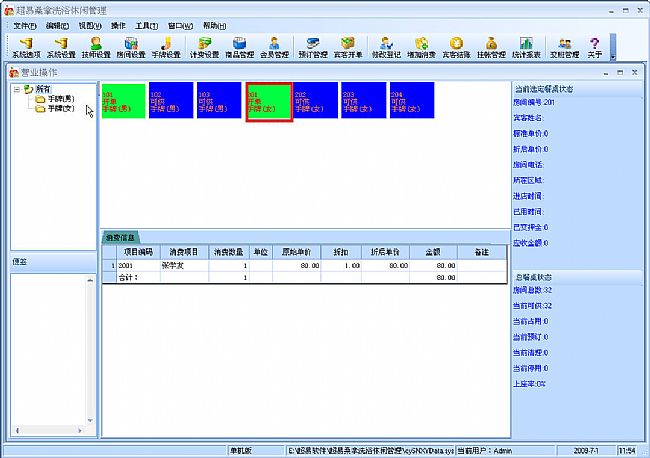Click 房间总数:32 status text
Image resolution: width=650 pixels, height=458 pixels.
[x=532, y=290]
